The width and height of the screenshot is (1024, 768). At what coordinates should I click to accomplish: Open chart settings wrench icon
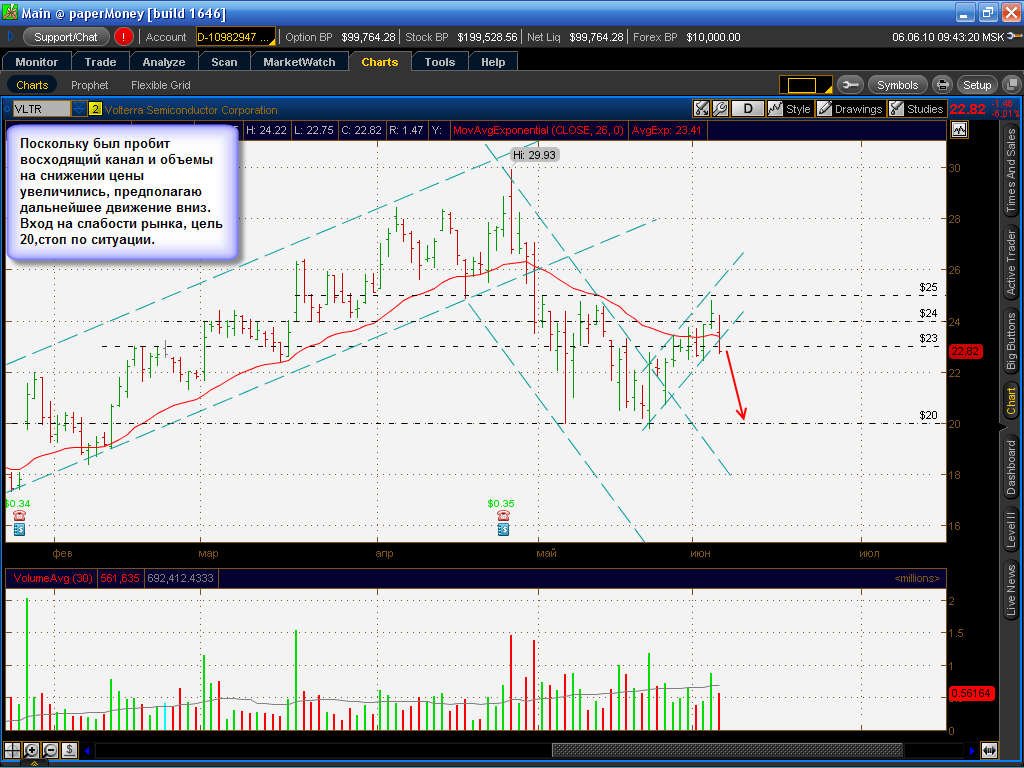point(720,109)
